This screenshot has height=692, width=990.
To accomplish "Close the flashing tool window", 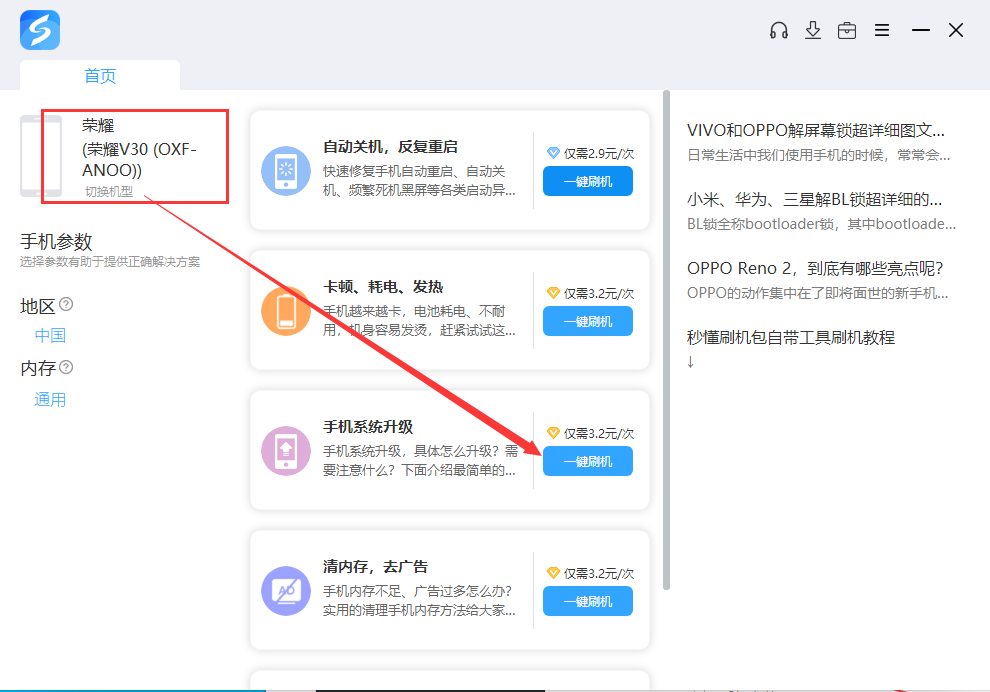I will (x=956, y=30).
